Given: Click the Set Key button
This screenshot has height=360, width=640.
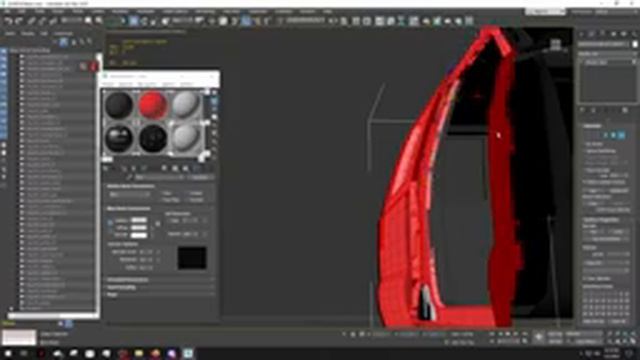Looking at the screenshot, I should pyautogui.click(x=555, y=341).
